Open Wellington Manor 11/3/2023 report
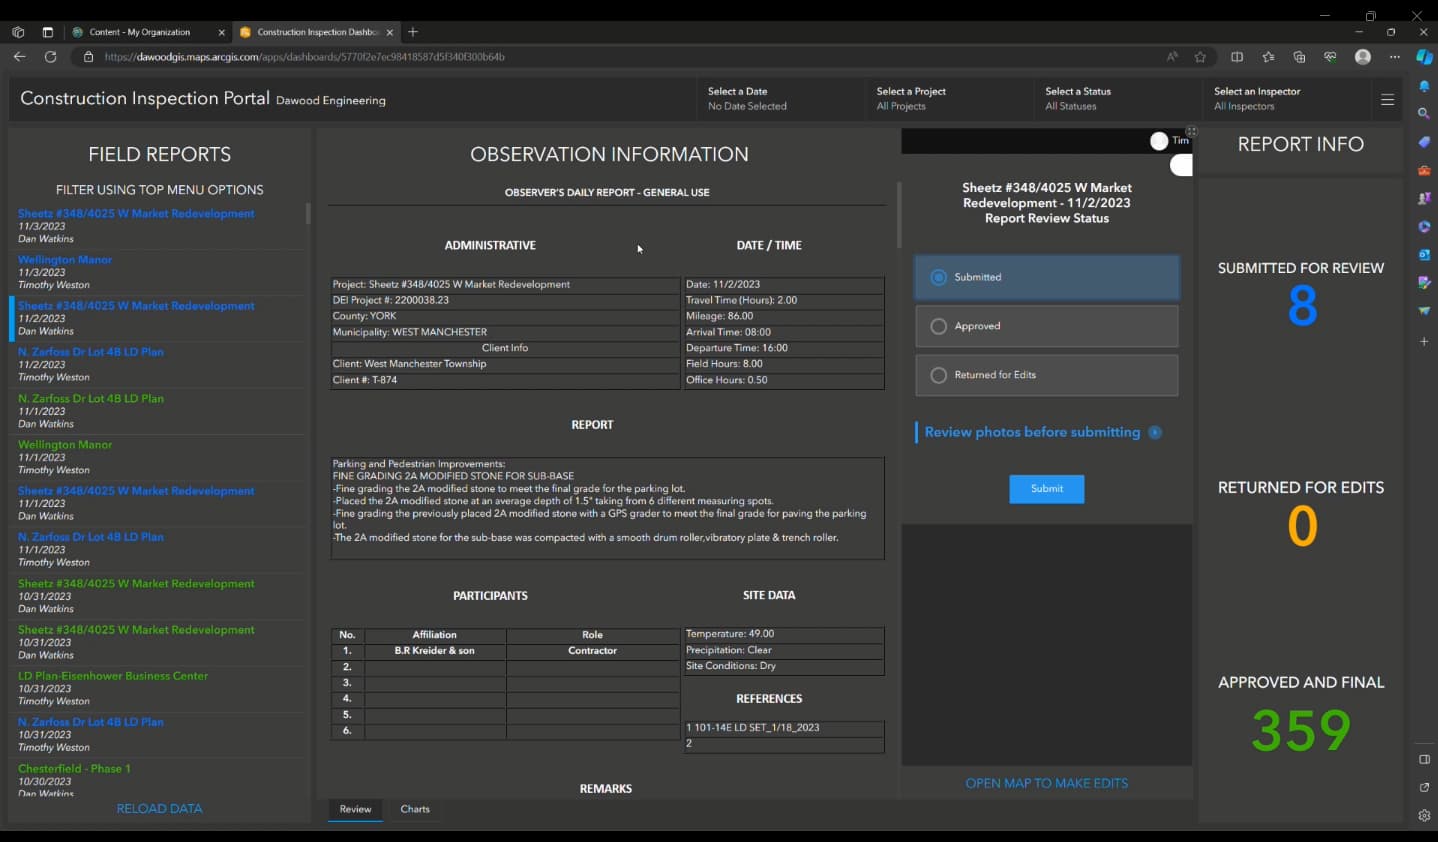 pos(65,260)
